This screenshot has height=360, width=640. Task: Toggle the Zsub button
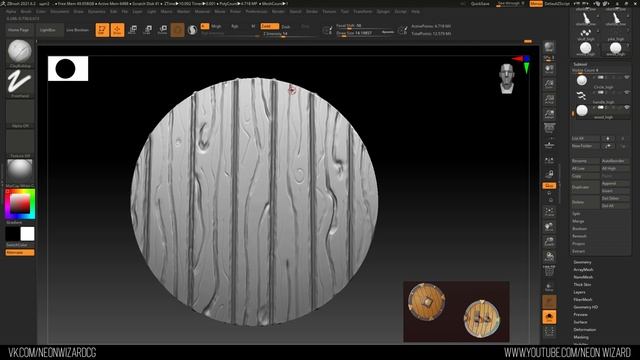286,27
